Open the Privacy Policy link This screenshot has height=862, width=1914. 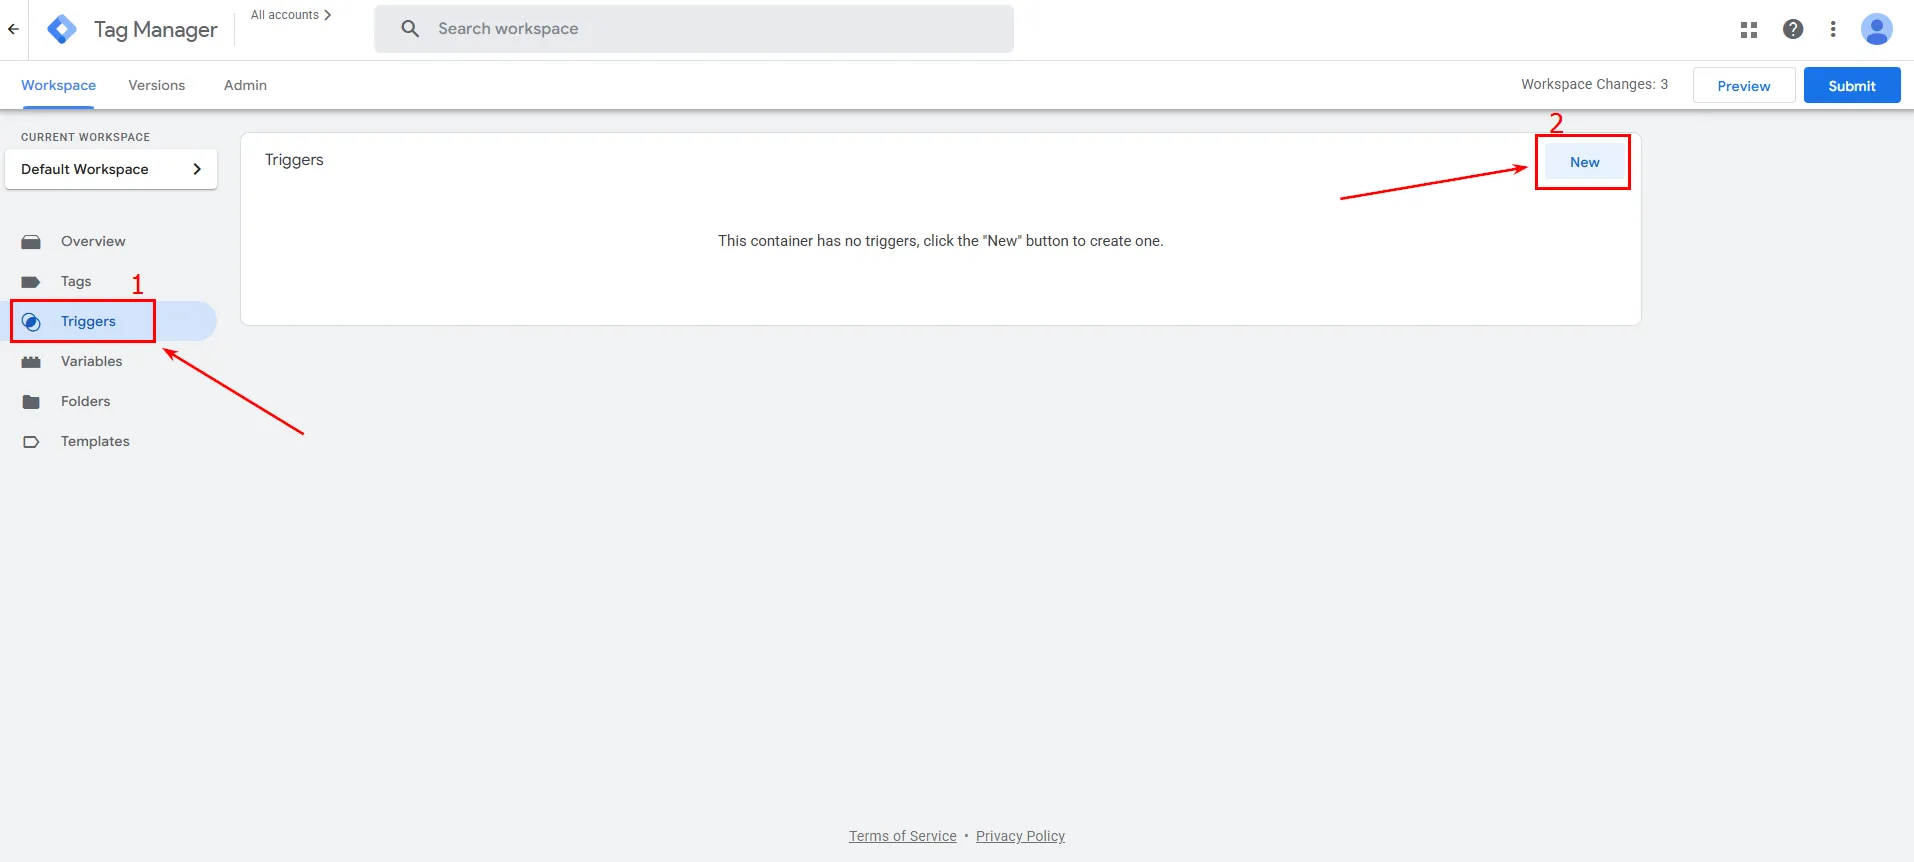click(1020, 836)
